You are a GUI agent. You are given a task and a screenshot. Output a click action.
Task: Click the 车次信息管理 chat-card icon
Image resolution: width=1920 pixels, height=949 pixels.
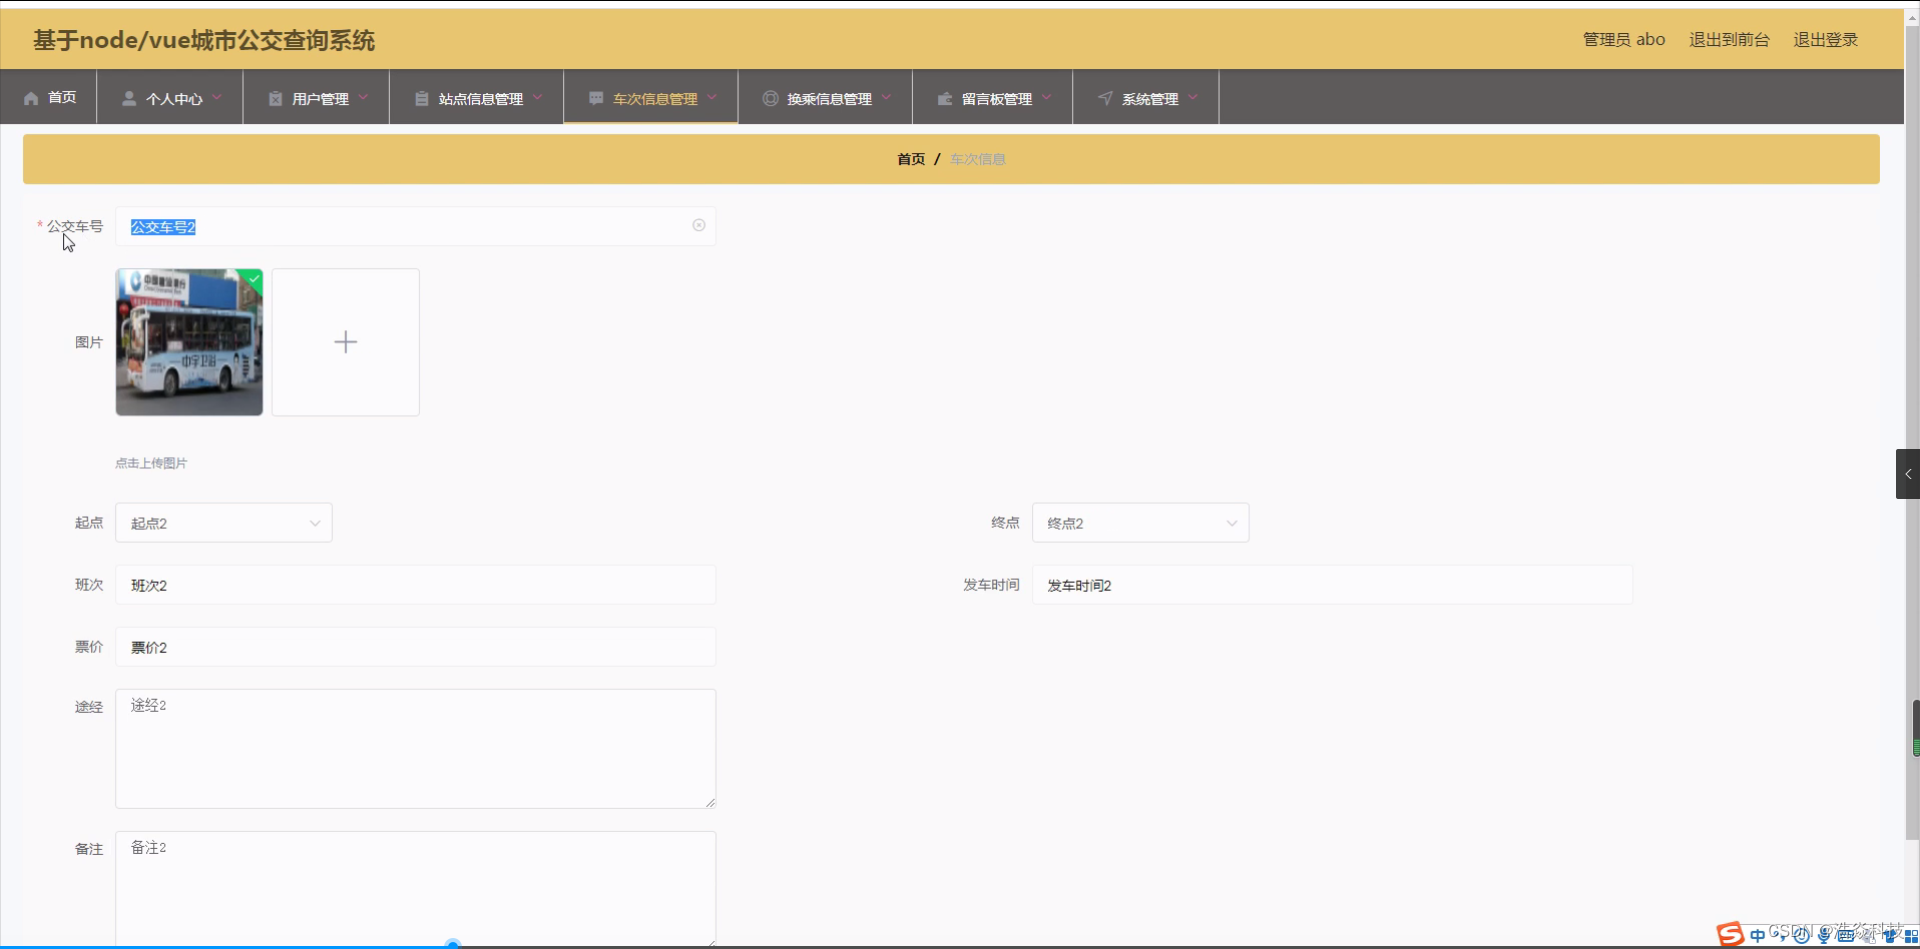(x=596, y=97)
